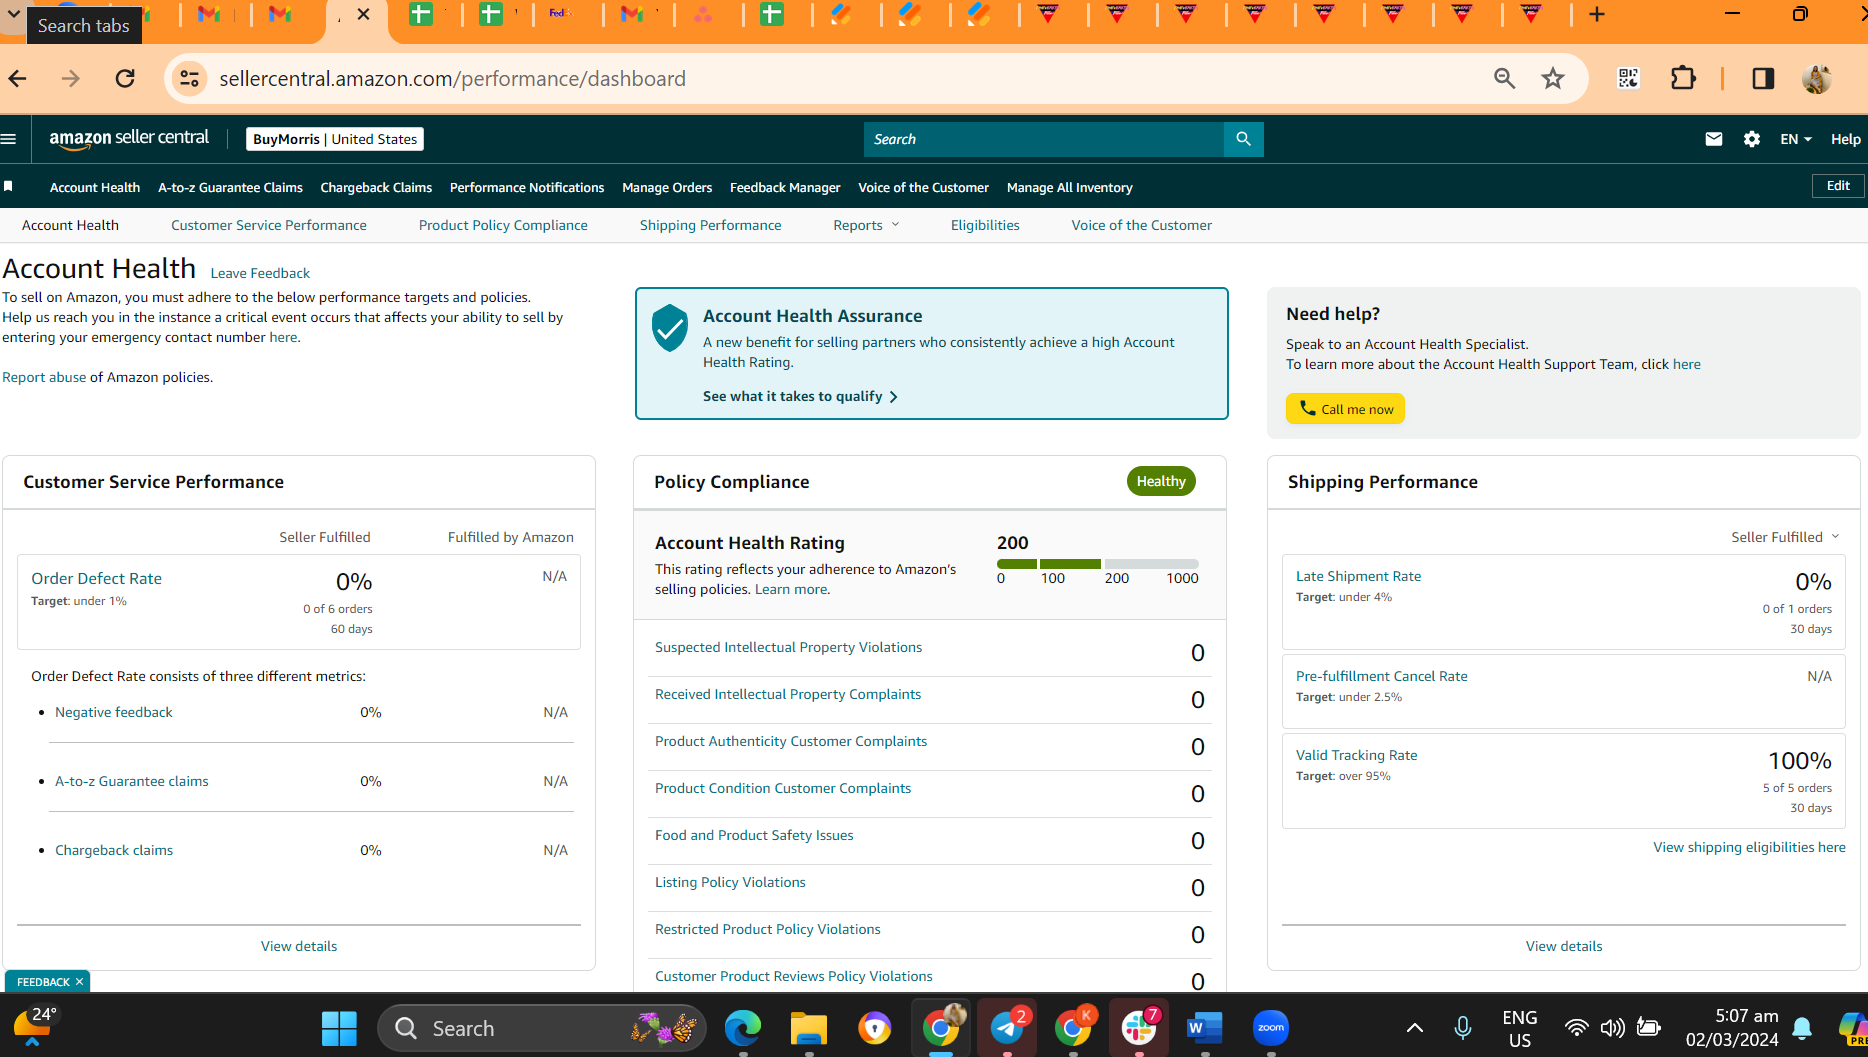Bookmark this page with the star icon
Viewport: 1868px width, 1057px height.
[x=1552, y=78]
